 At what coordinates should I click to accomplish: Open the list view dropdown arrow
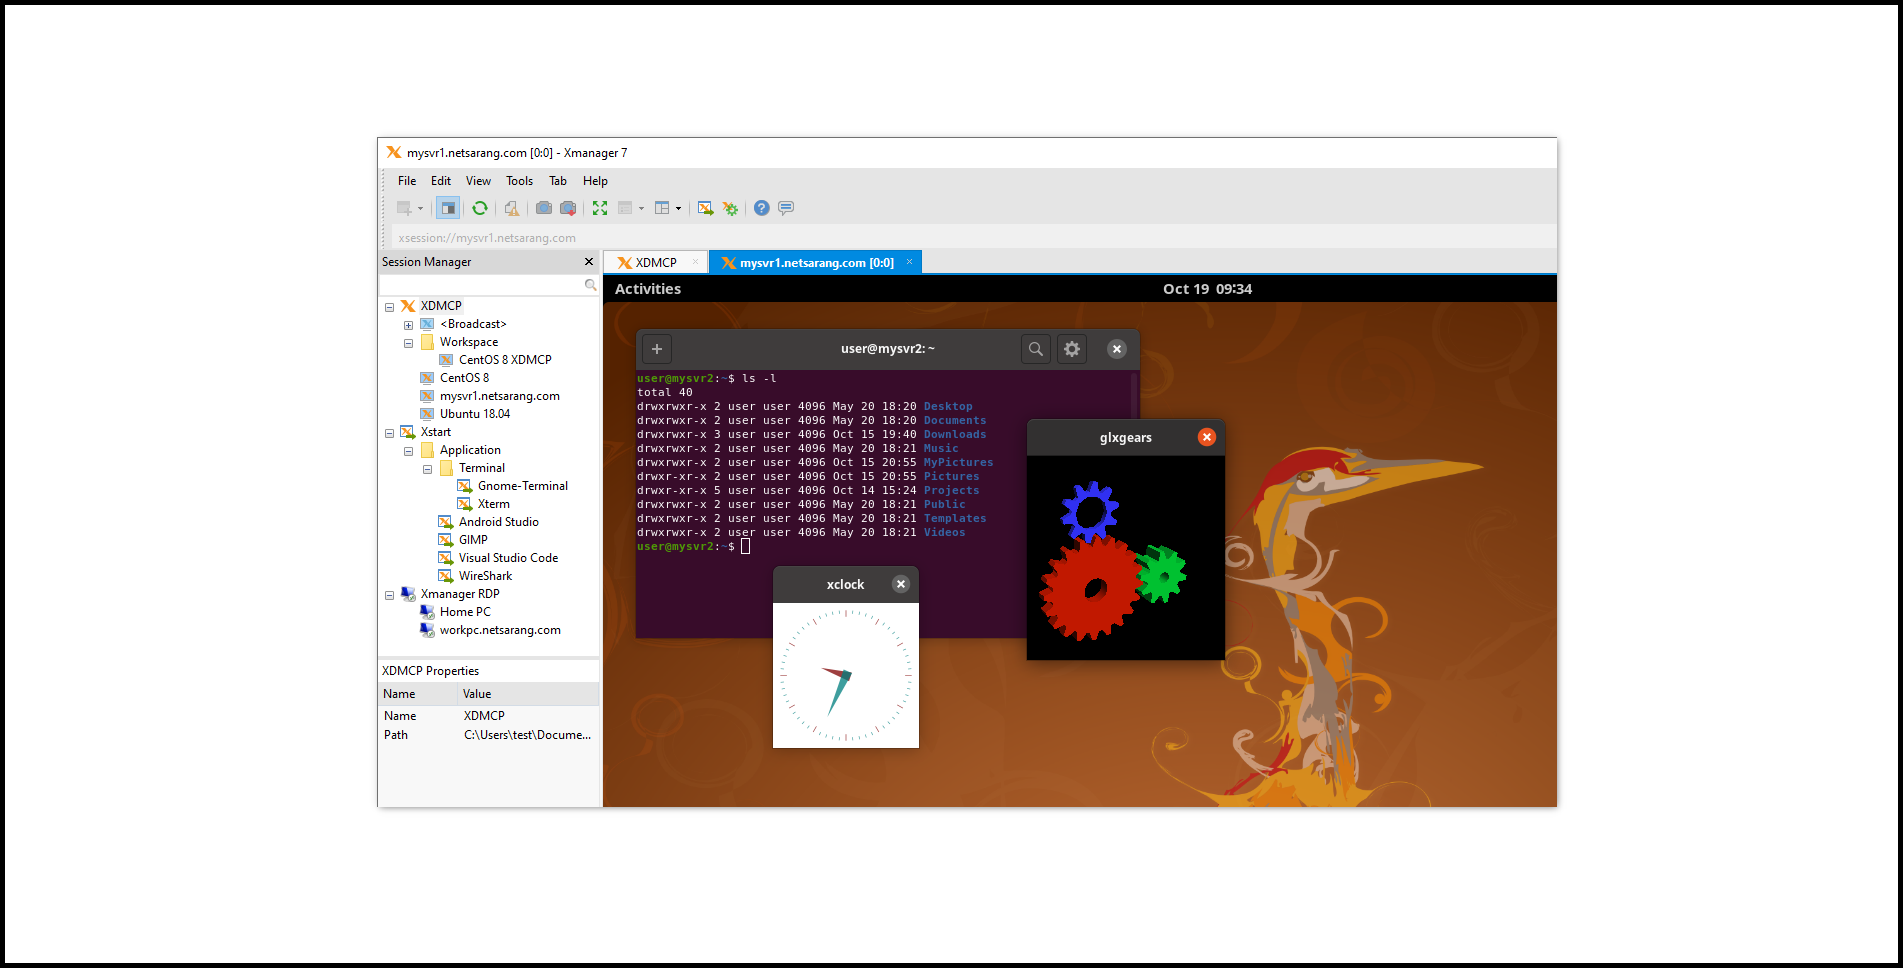coord(641,209)
